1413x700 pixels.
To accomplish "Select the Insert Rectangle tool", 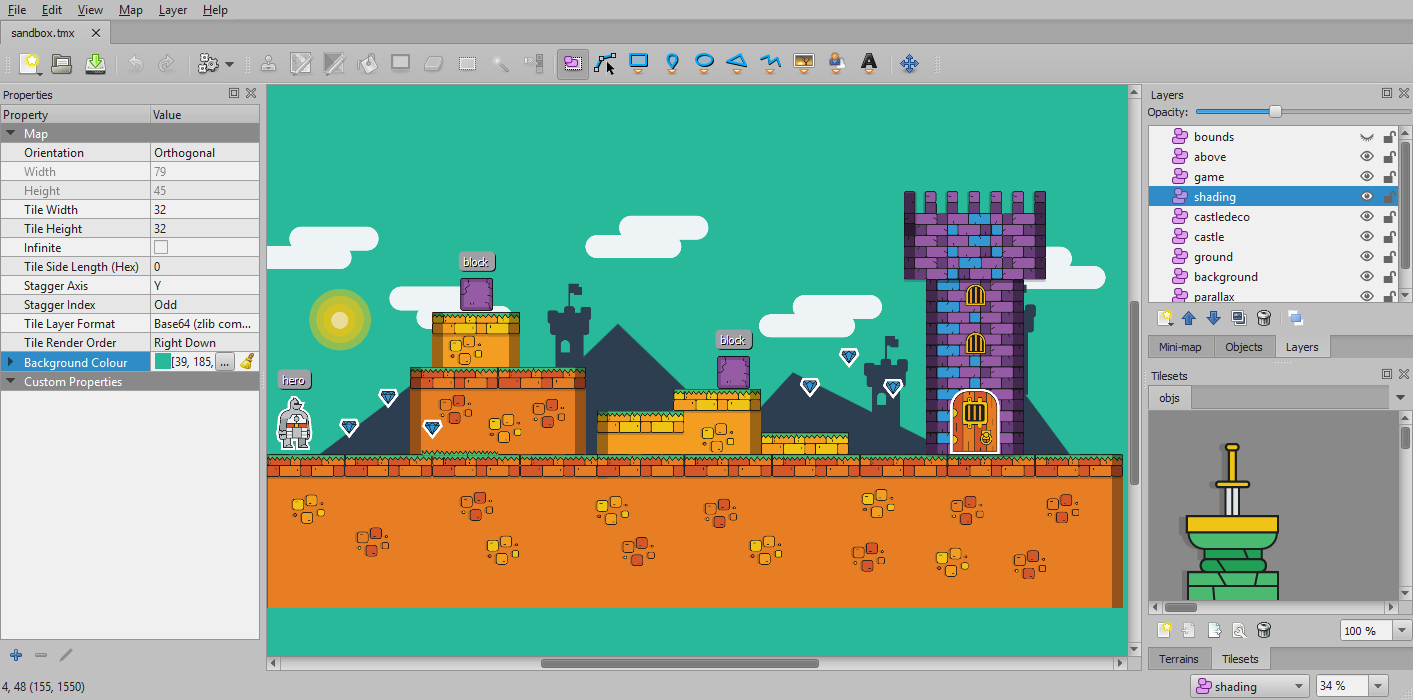I will (x=639, y=63).
